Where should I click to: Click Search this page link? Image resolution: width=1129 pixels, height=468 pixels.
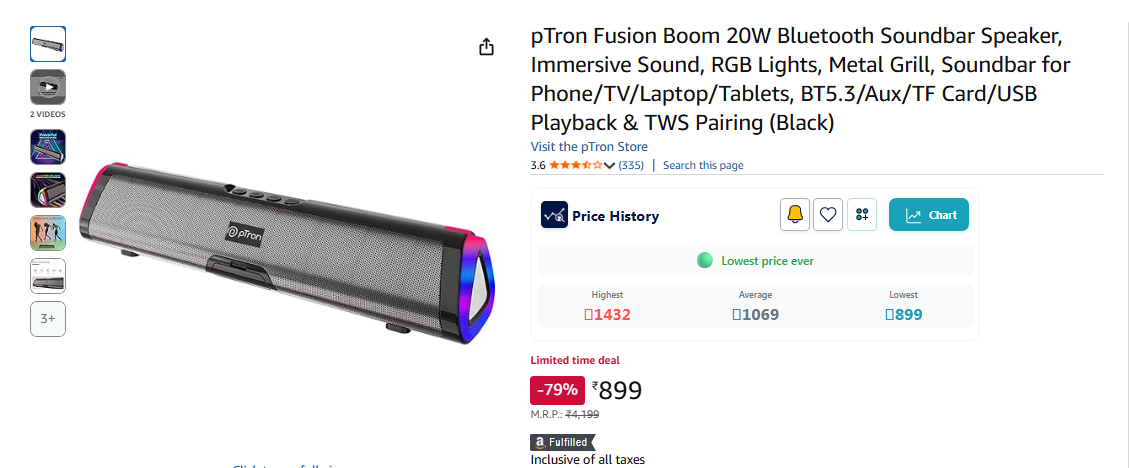(703, 165)
